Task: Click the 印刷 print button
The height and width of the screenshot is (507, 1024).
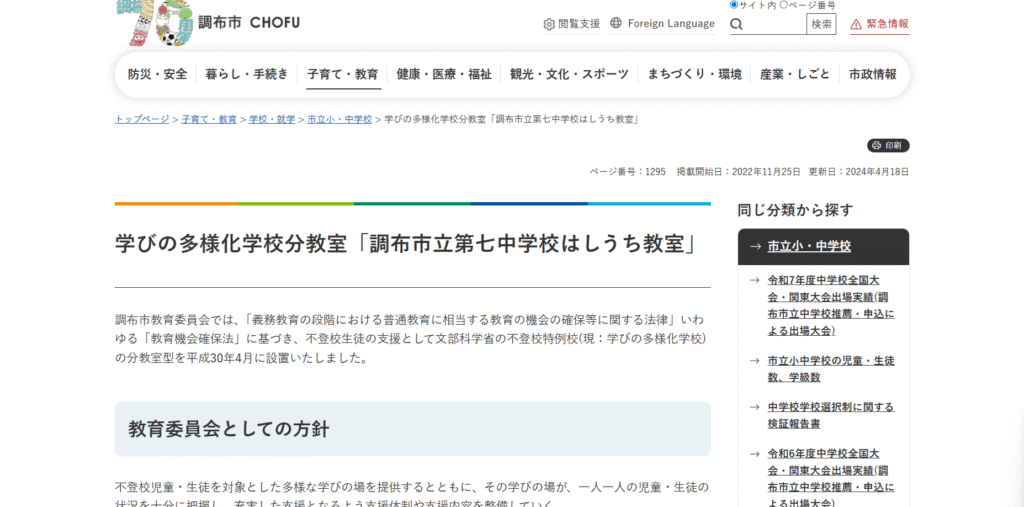Action: (x=888, y=146)
